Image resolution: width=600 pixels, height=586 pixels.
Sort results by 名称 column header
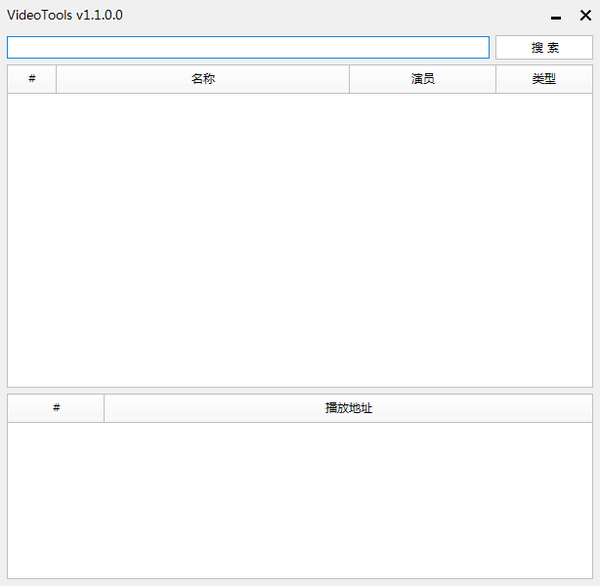coord(202,79)
